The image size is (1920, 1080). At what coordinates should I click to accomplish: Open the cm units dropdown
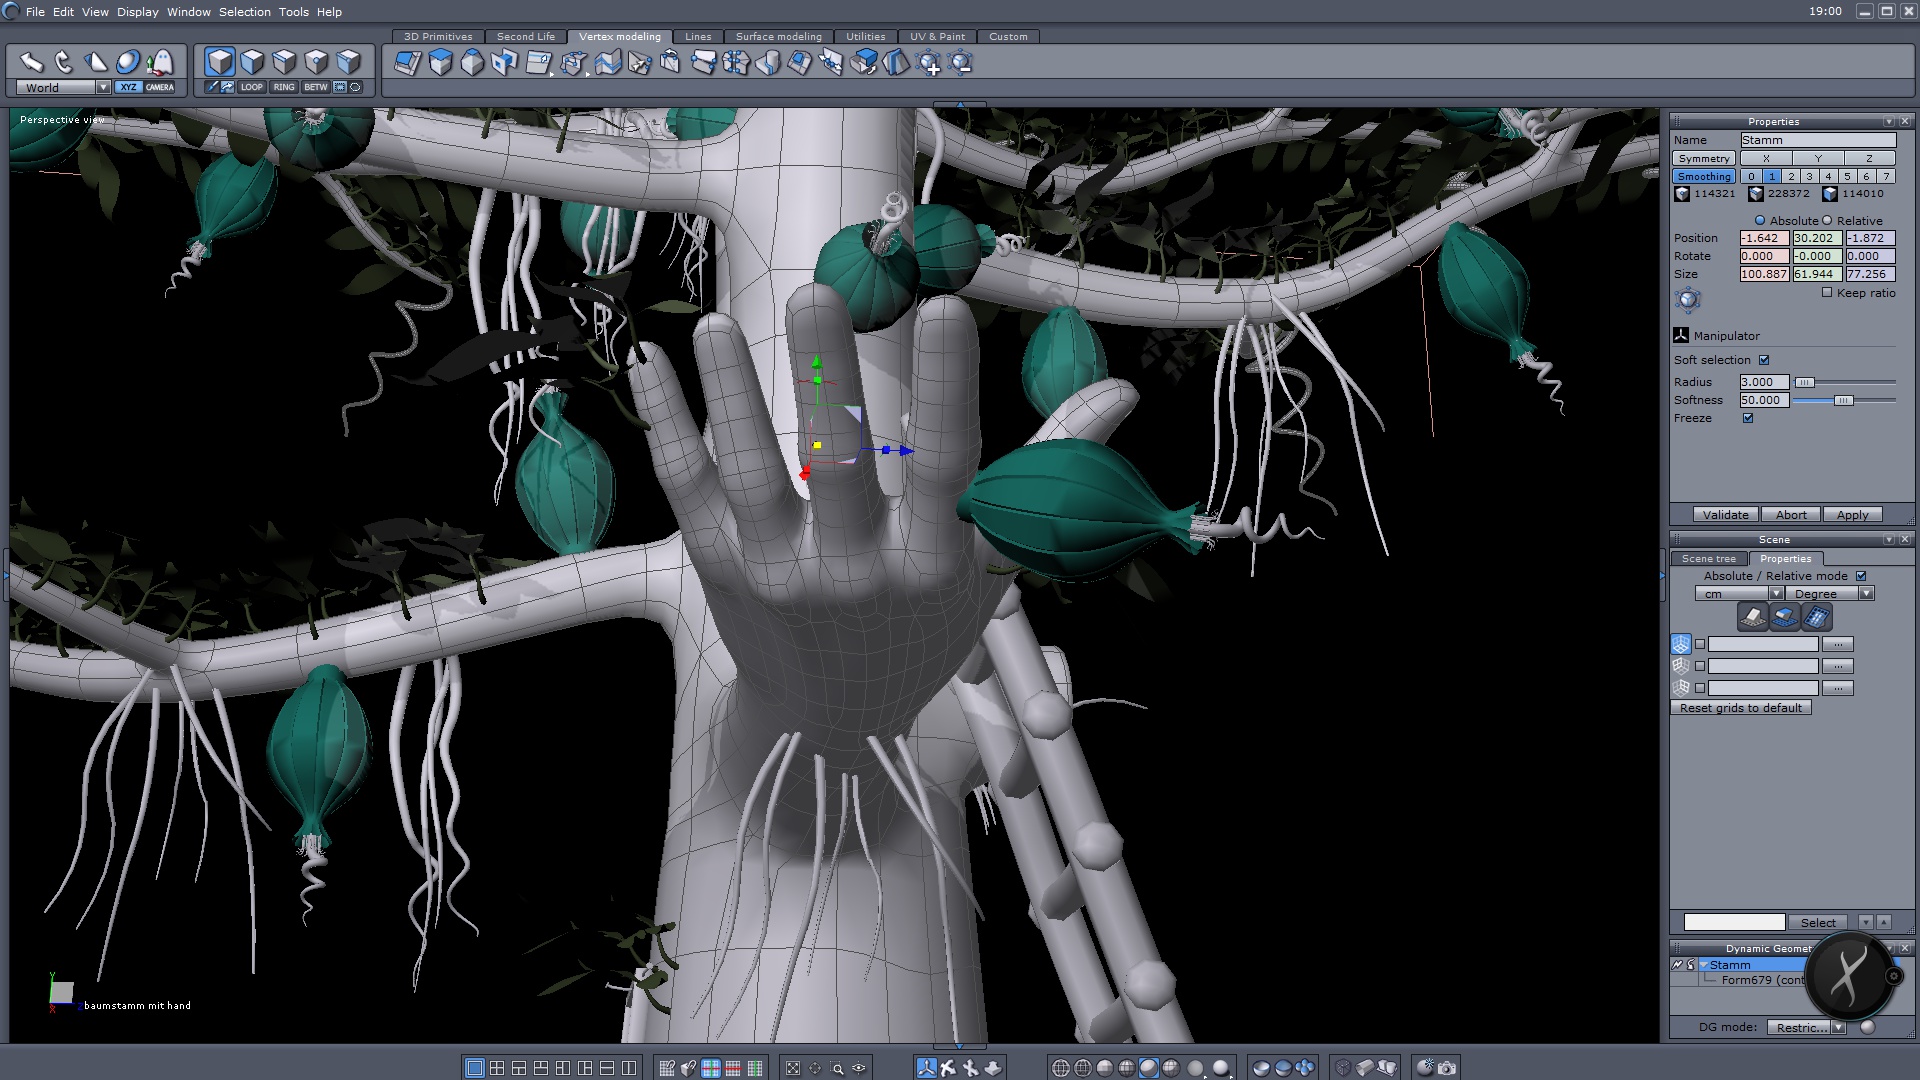click(1776, 594)
